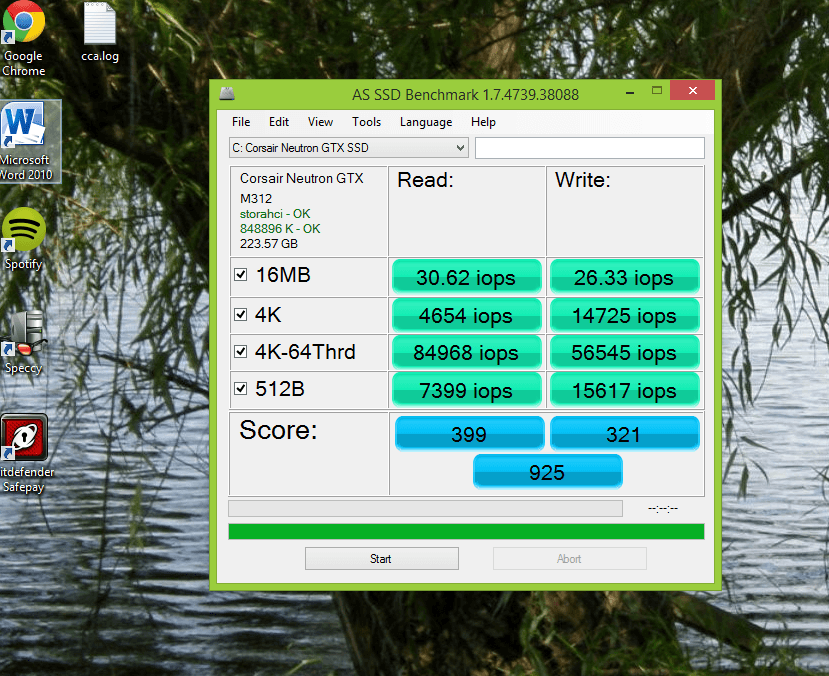Viewport: 829px width, 676px height.
Task: Click the AS SSD title bar drive icon
Action: click(x=227, y=94)
